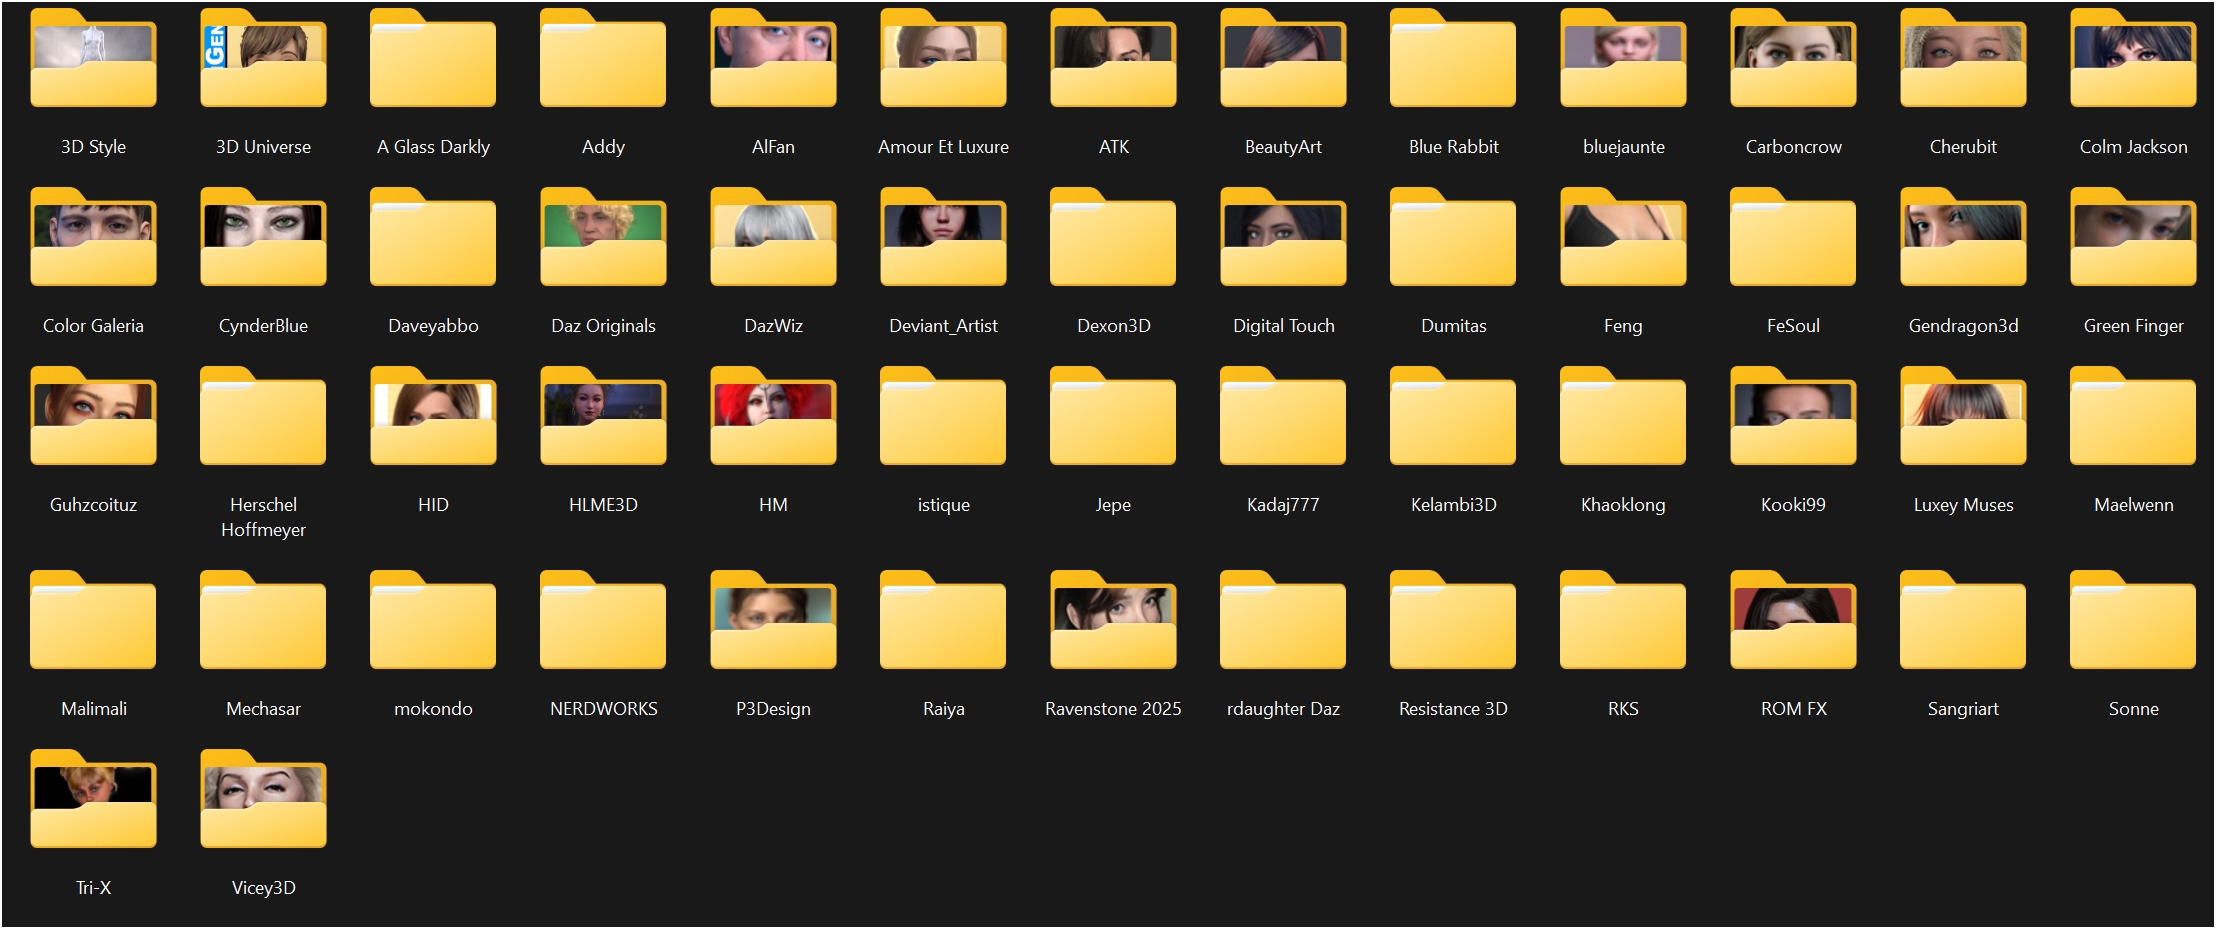
Task: Open the Gendragon3d folder
Action: pos(1963,237)
